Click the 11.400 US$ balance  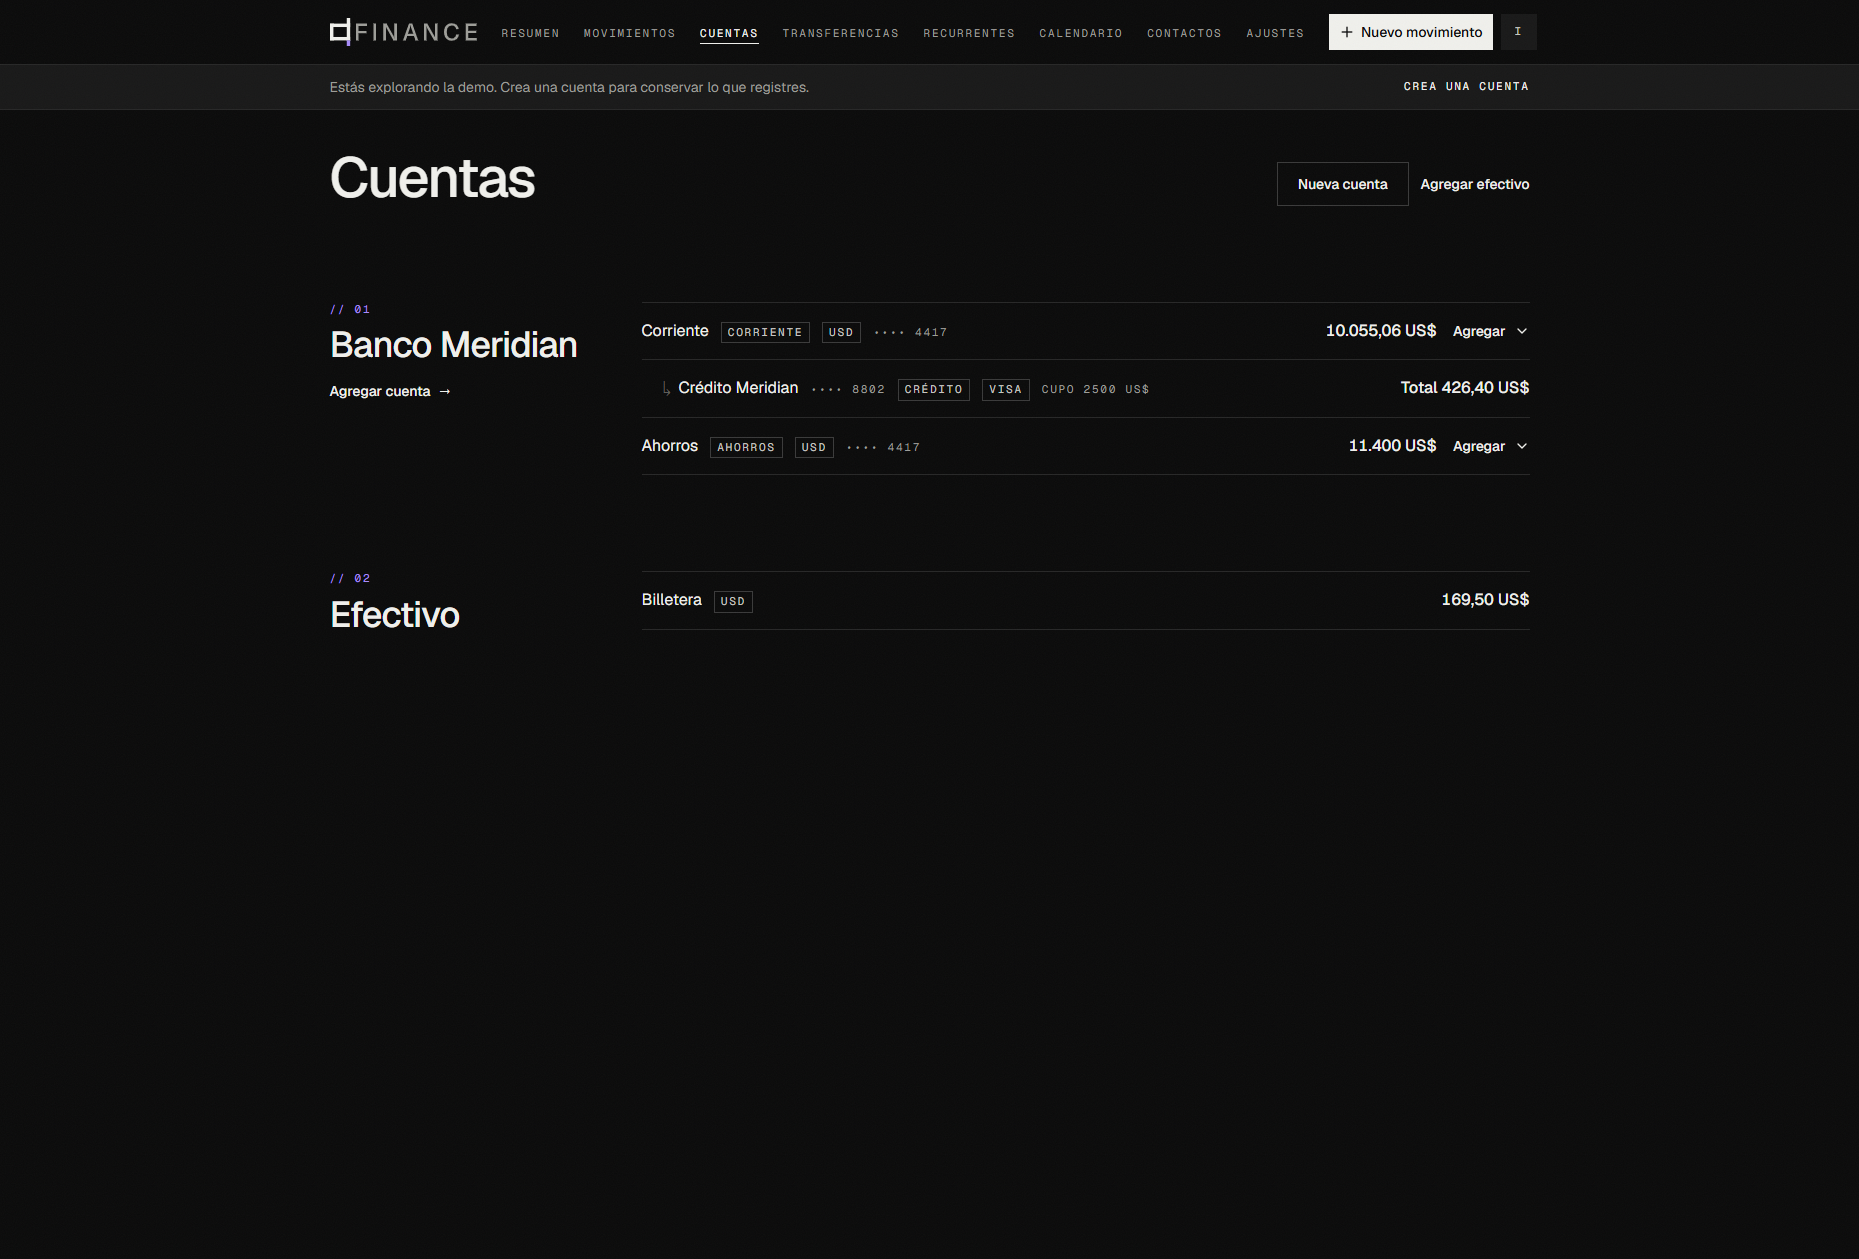(x=1392, y=446)
